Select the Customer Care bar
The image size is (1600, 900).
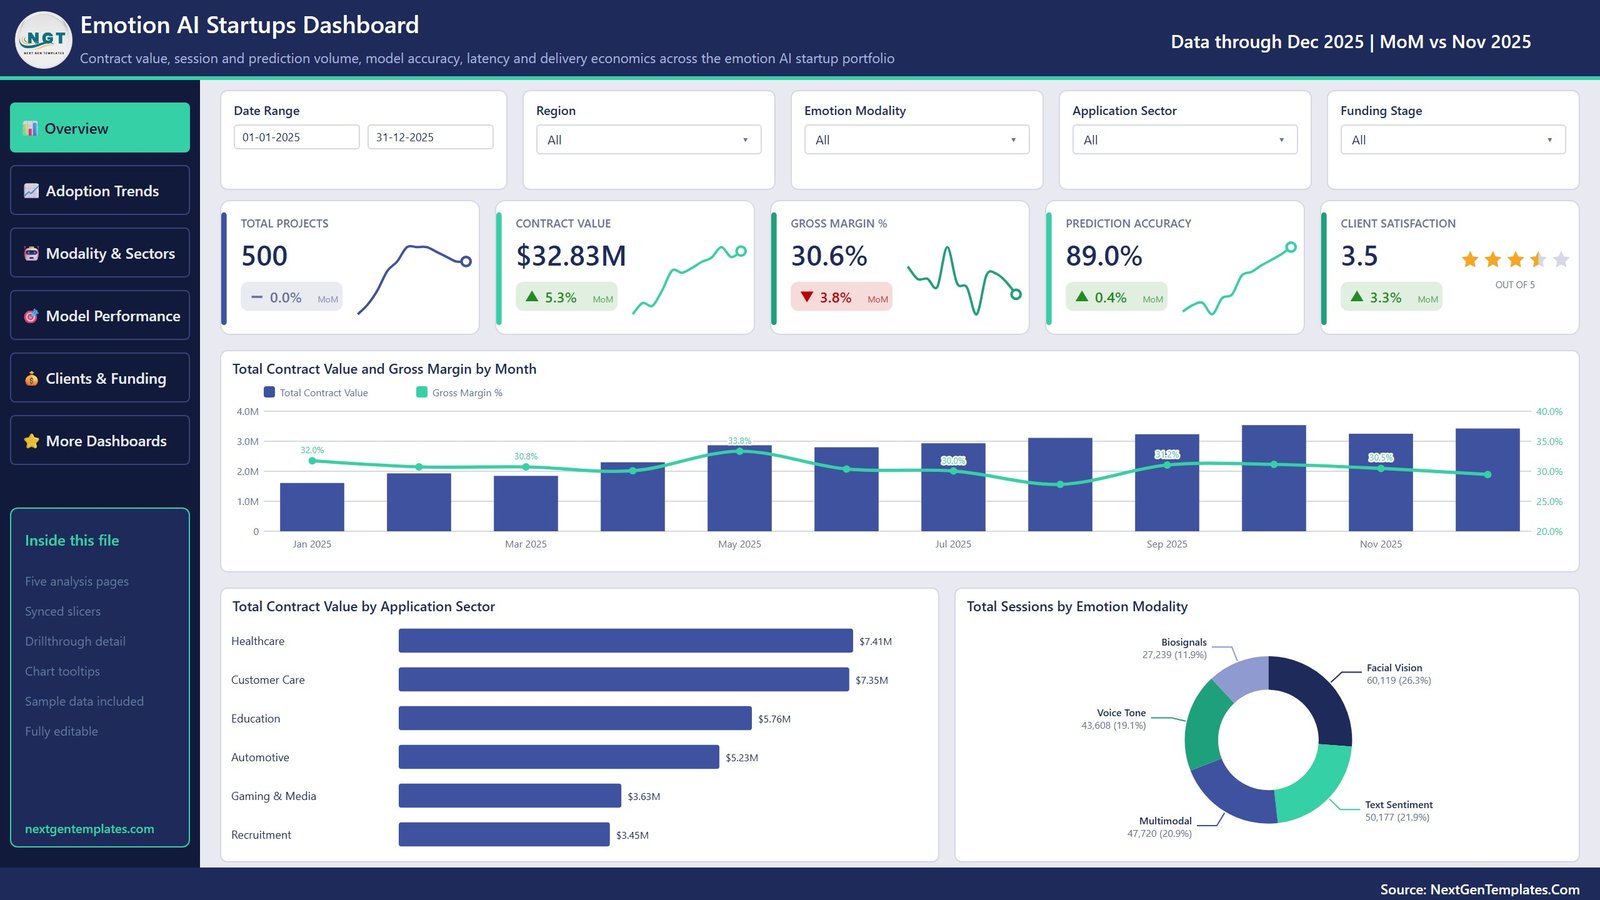coord(624,680)
